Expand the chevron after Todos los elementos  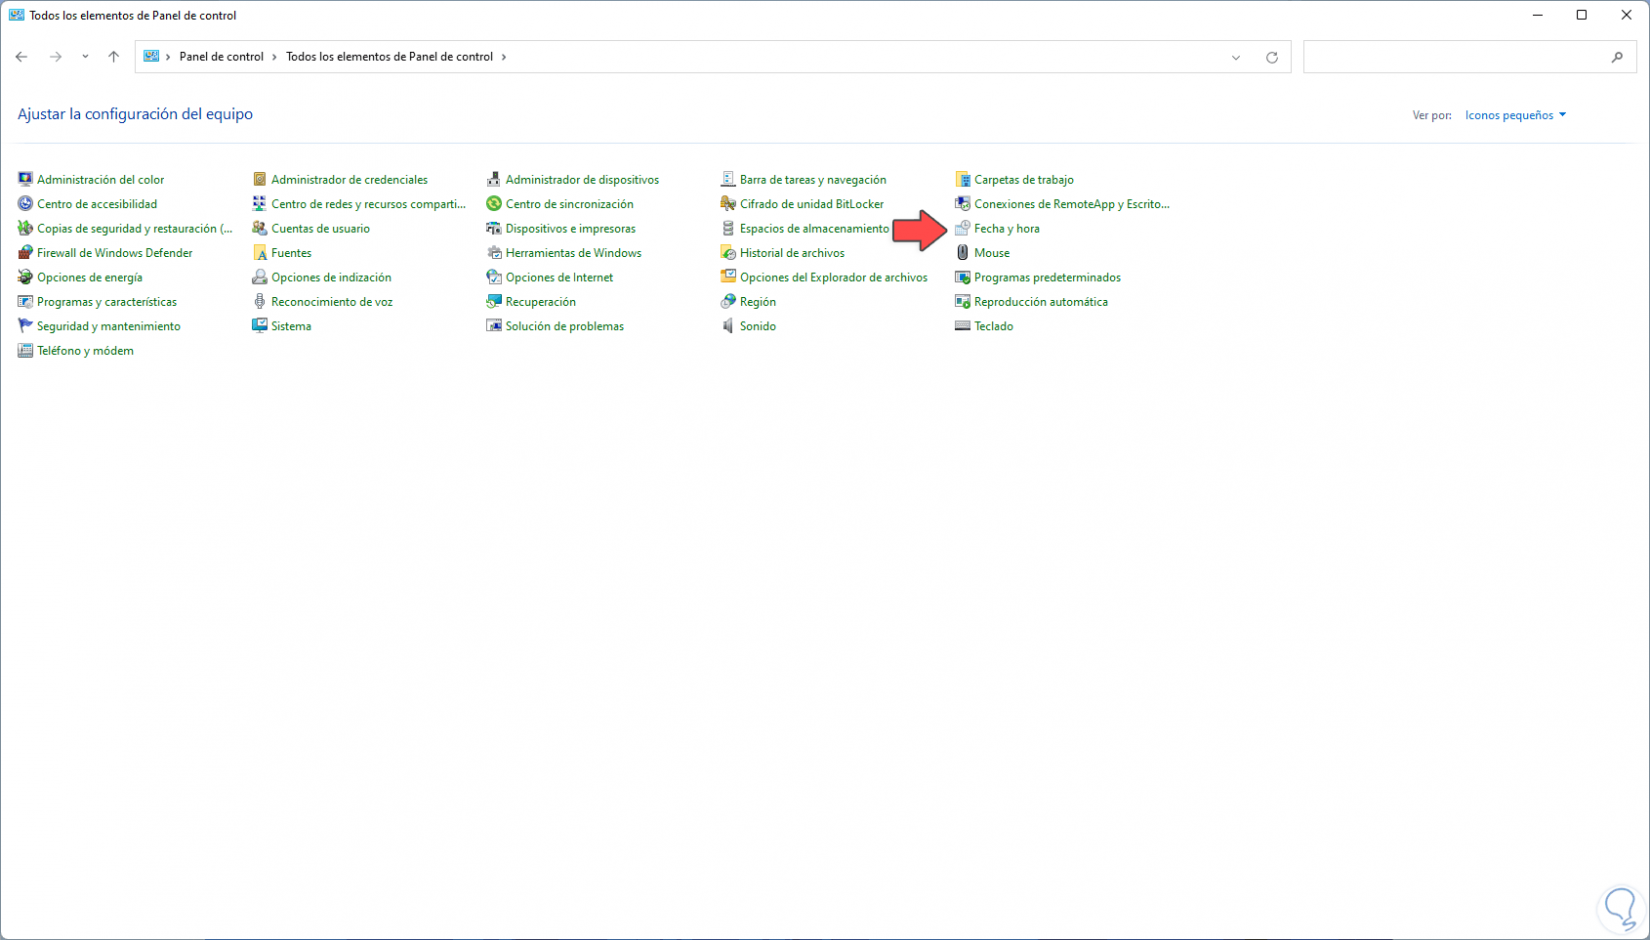503,57
